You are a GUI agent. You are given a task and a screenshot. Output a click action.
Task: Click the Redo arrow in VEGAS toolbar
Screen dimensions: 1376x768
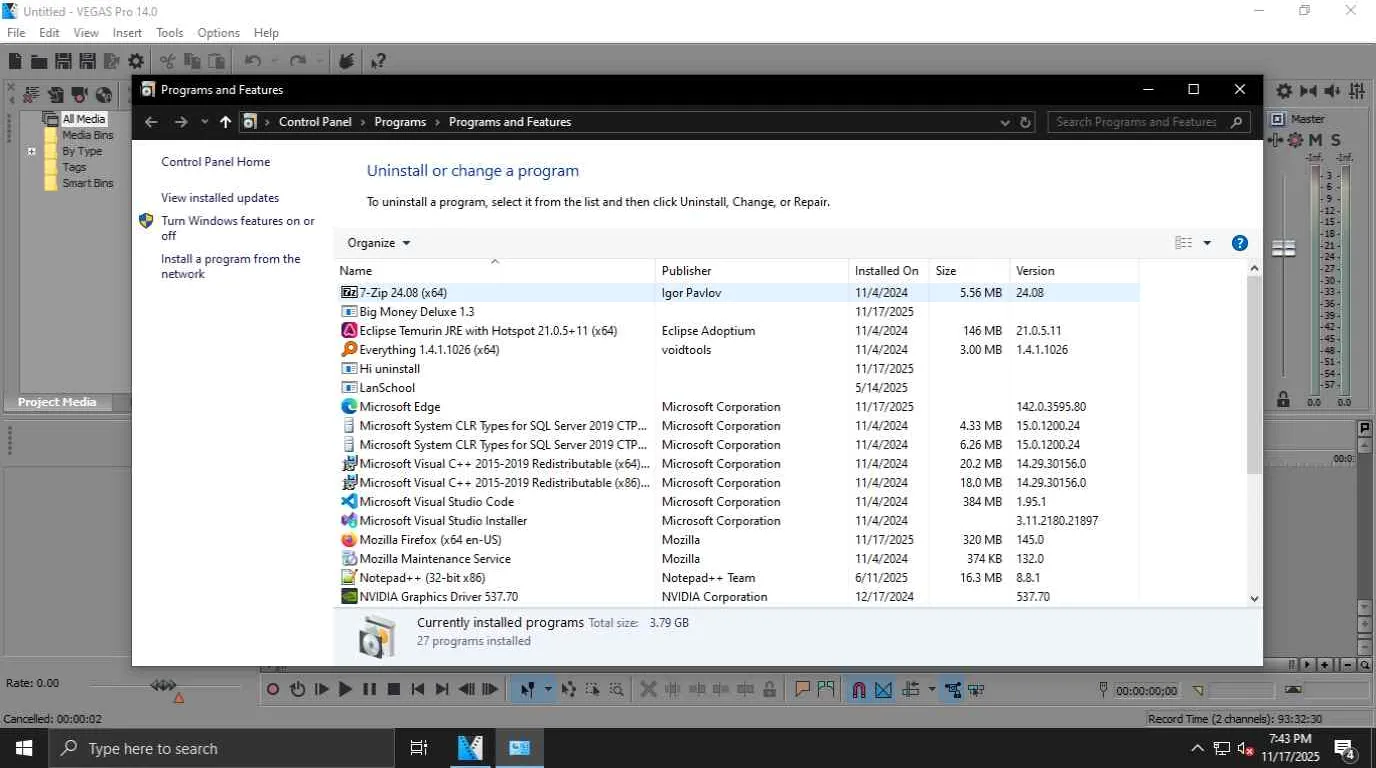point(297,62)
